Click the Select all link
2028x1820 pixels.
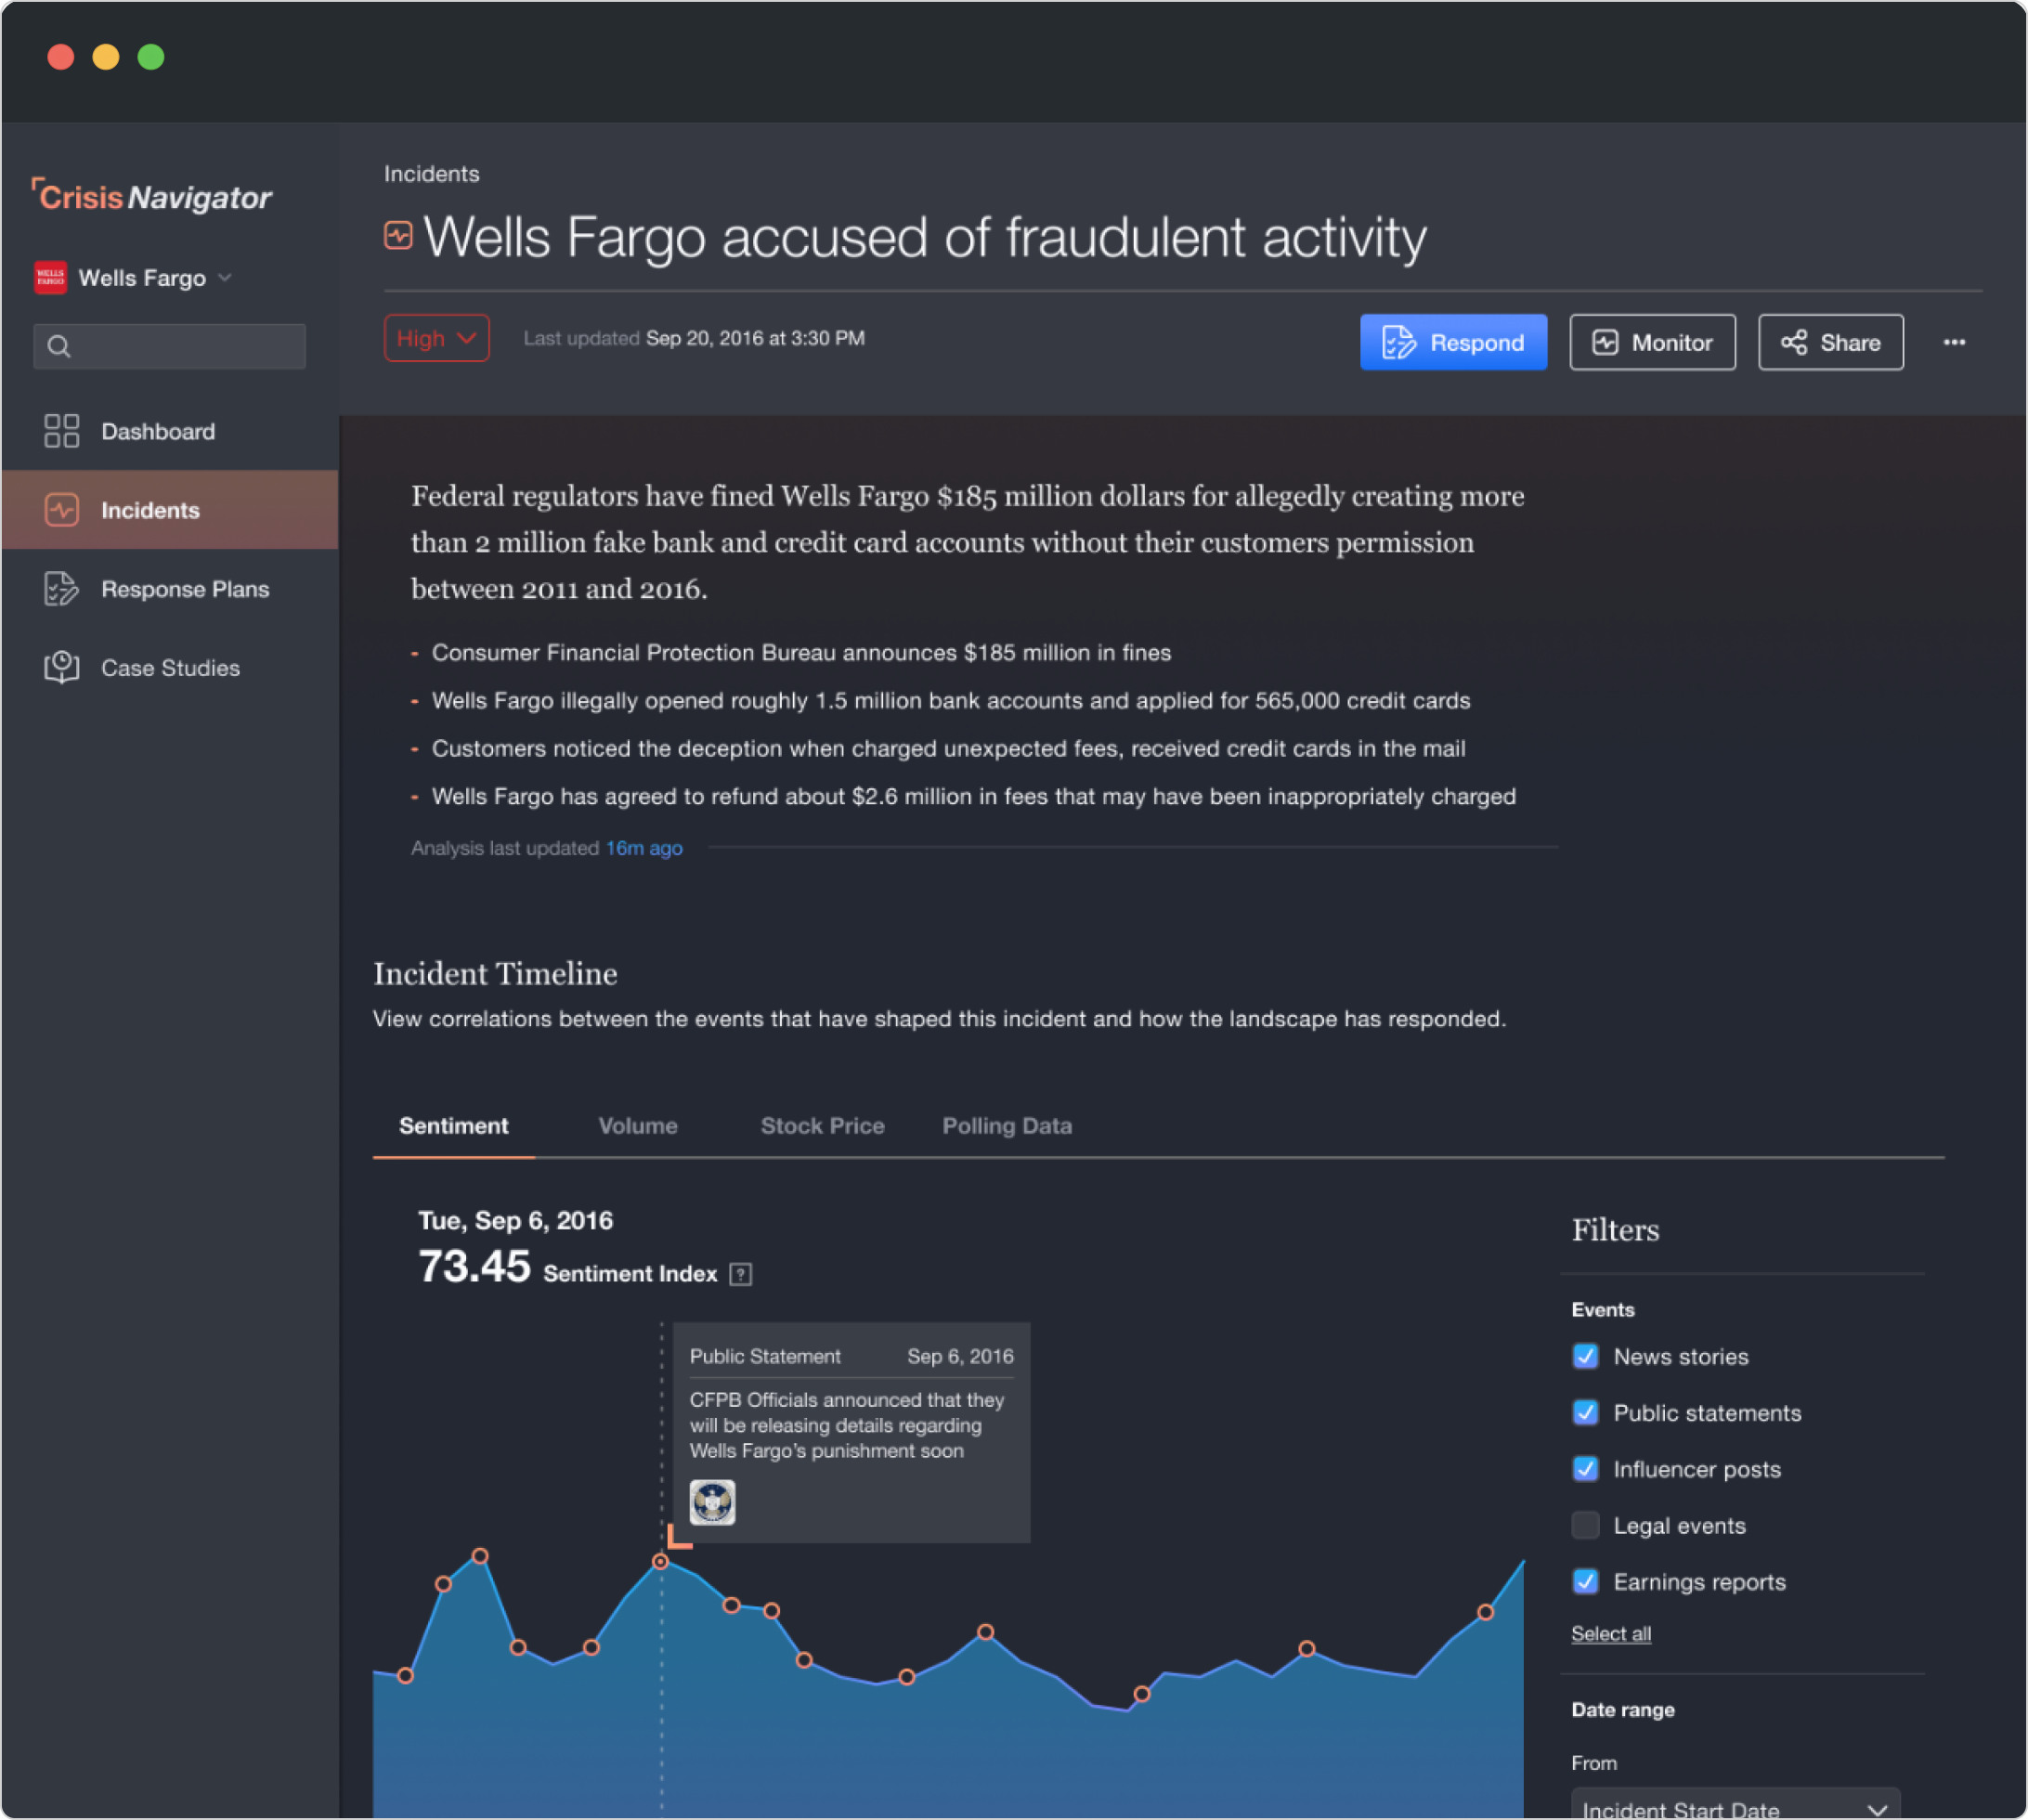tap(1610, 1634)
